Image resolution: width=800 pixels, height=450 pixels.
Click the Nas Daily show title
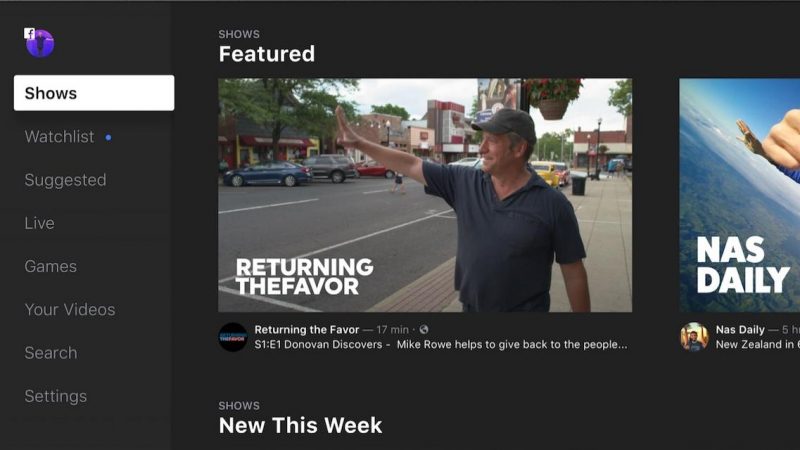click(740, 330)
